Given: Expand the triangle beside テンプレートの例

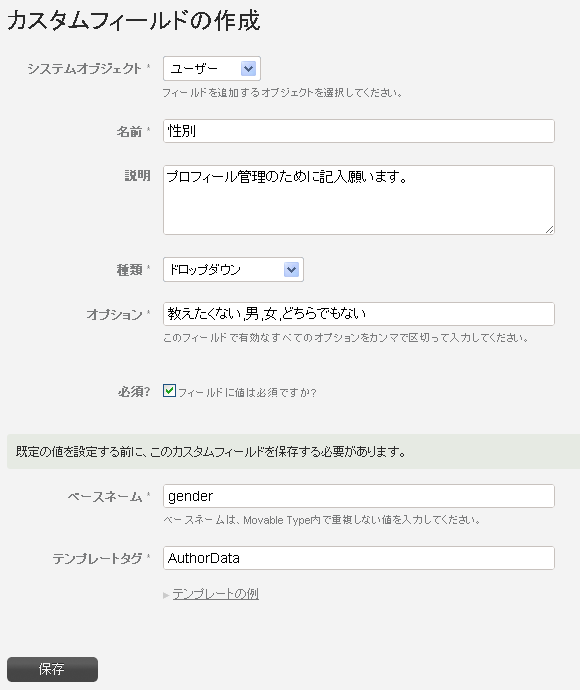Looking at the screenshot, I should (166, 595).
